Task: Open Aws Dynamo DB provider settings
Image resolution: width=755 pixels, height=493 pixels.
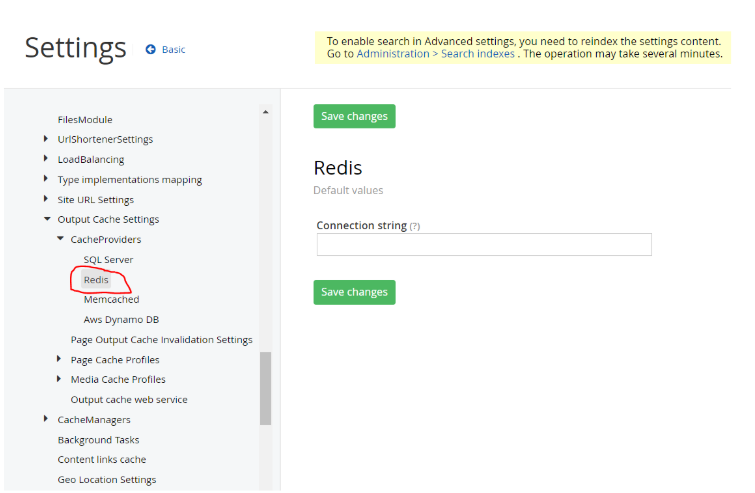Action: coord(121,320)
